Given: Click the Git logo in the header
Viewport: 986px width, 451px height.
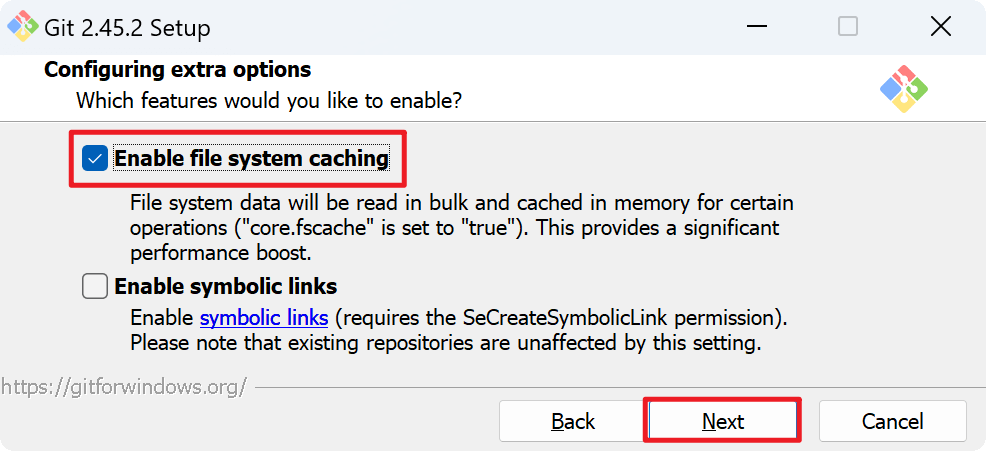Looking at the screenshot, I should [903, 89].
